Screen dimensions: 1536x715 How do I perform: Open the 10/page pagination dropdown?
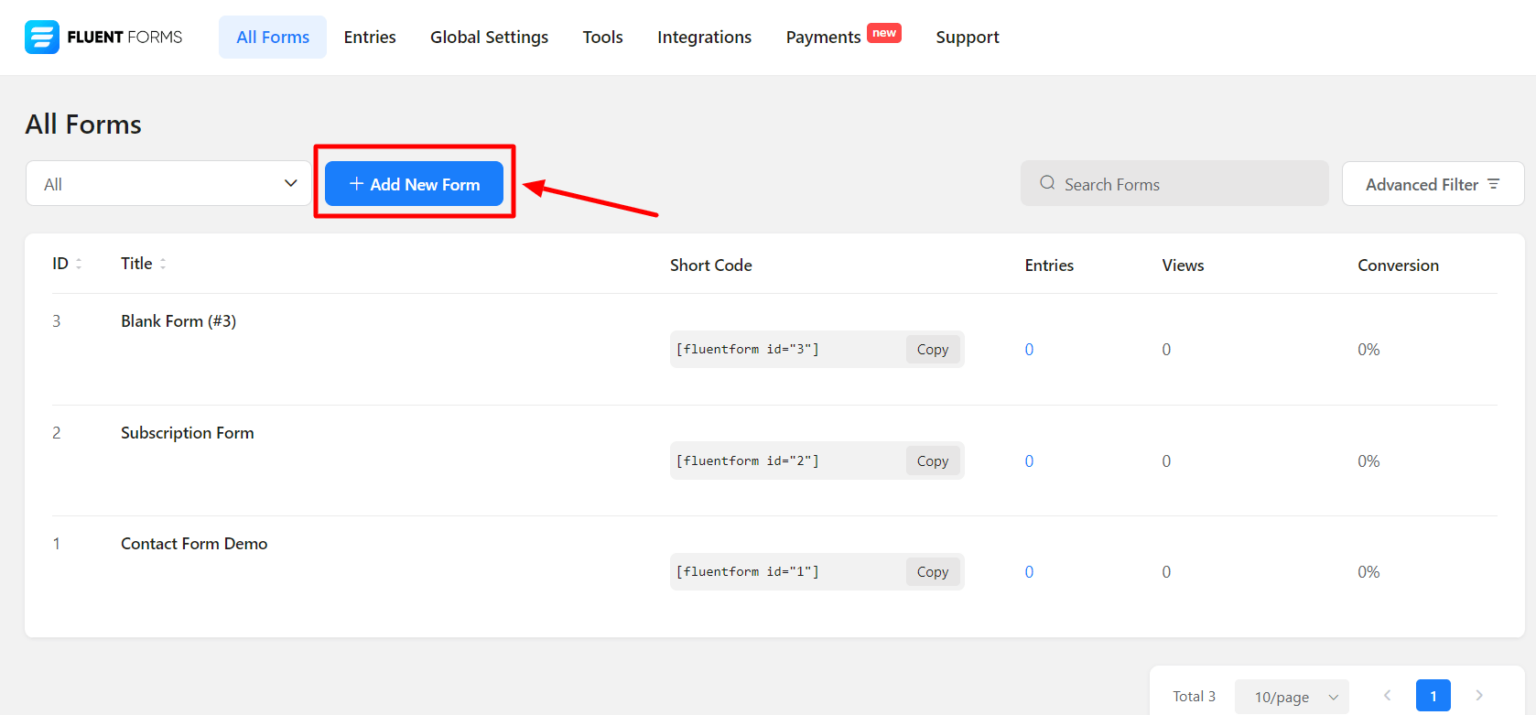[x=1291, y=696]
